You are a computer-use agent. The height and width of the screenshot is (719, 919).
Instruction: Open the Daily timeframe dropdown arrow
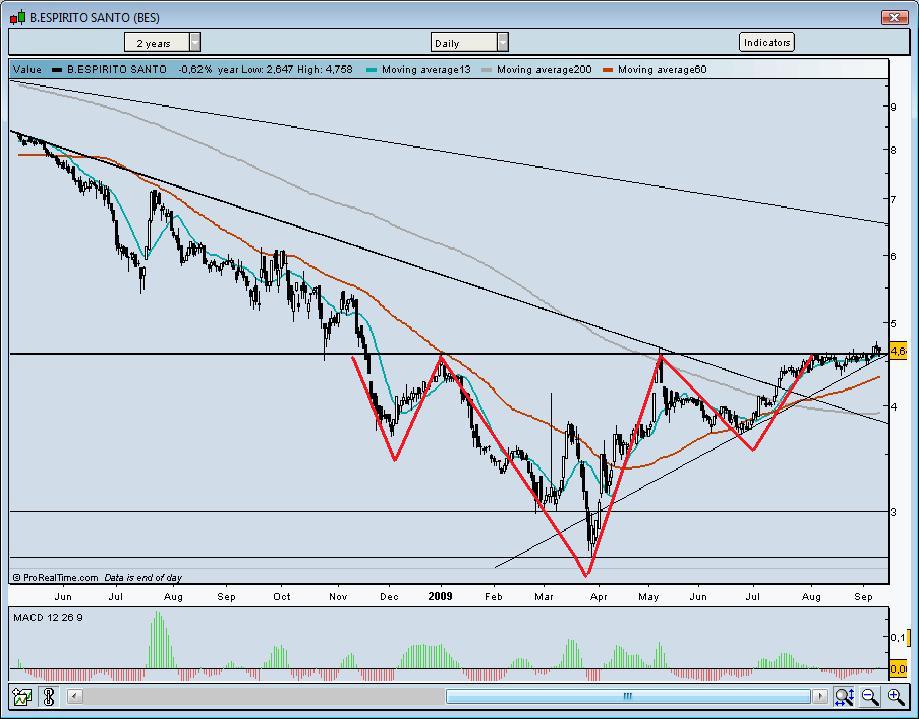503,43
